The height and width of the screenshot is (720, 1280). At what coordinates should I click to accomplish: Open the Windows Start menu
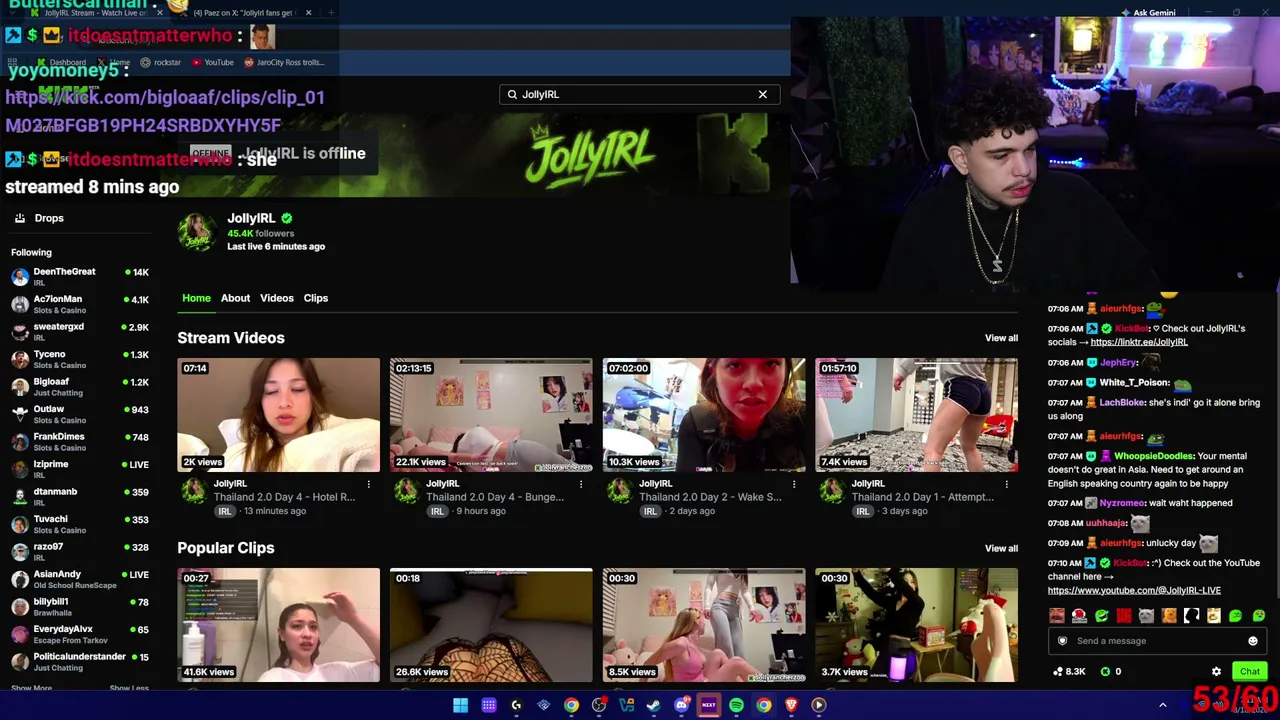(x=460, y=705)
